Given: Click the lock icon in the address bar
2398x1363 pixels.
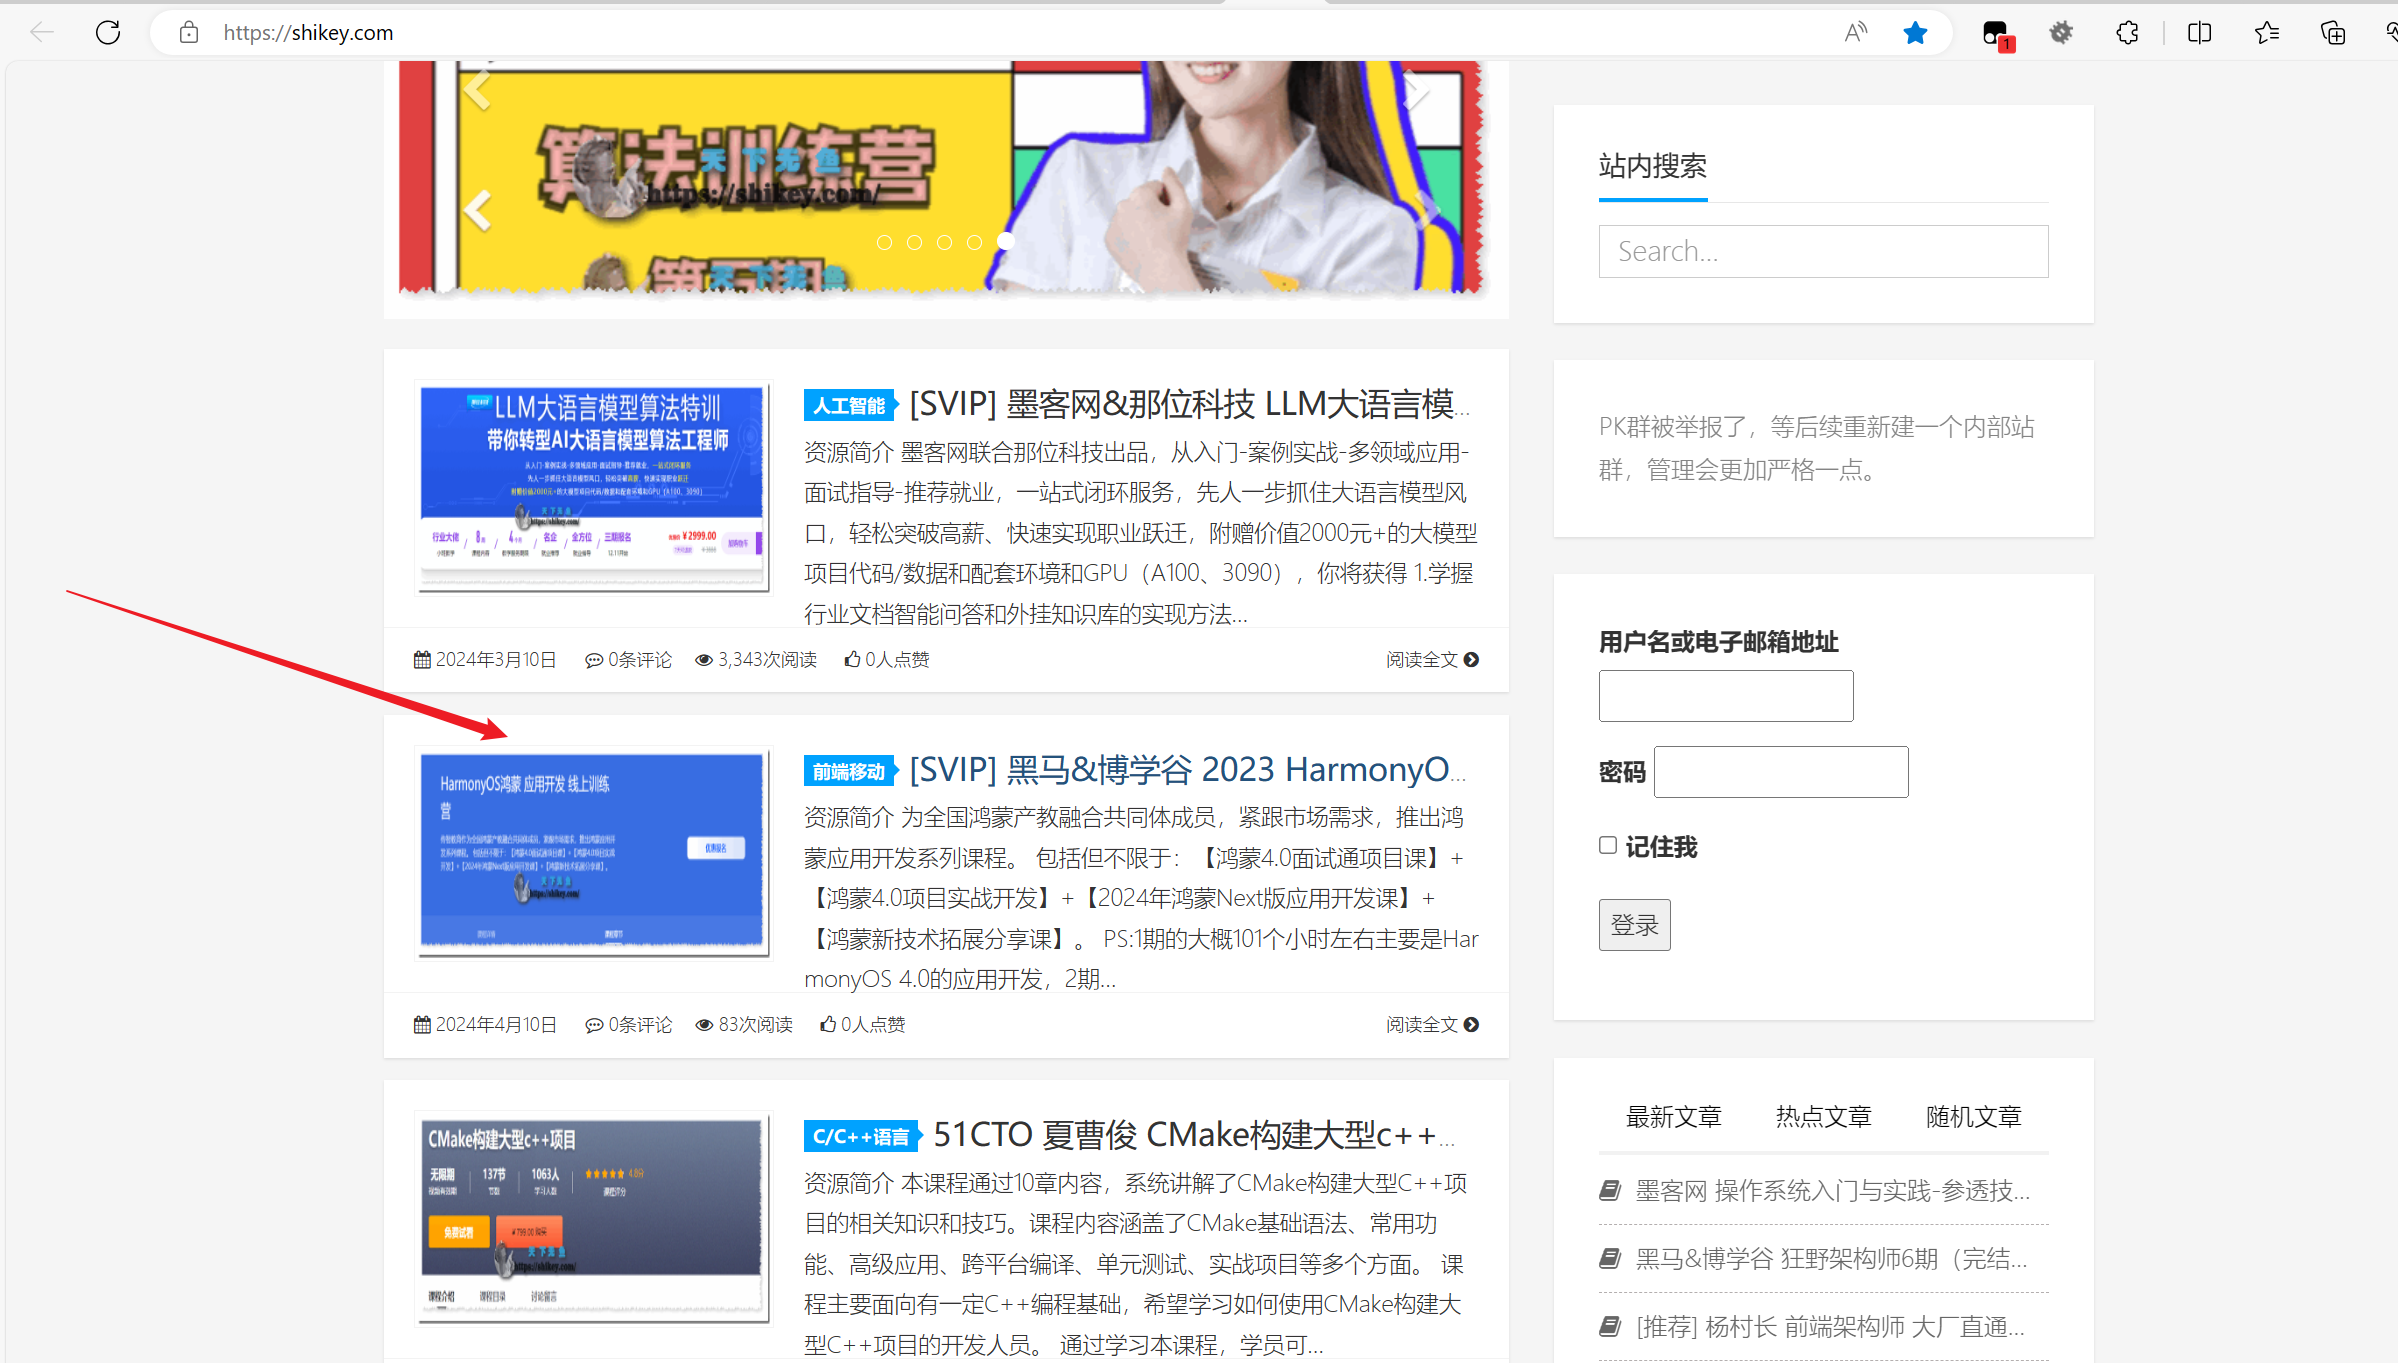Looking at the screenshot, I should click(x=188, y=31).
